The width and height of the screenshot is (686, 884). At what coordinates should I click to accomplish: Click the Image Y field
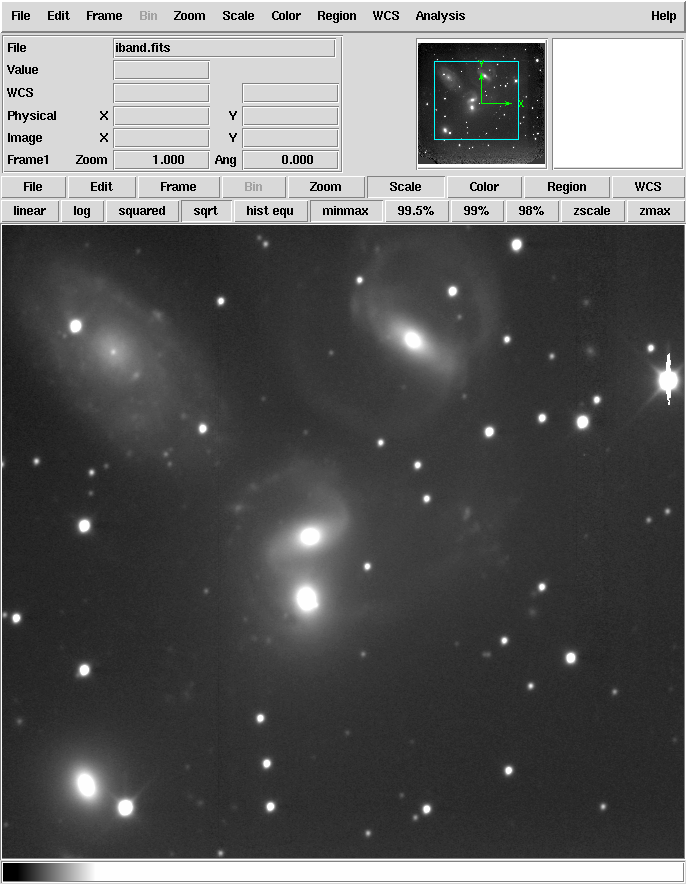290,138
